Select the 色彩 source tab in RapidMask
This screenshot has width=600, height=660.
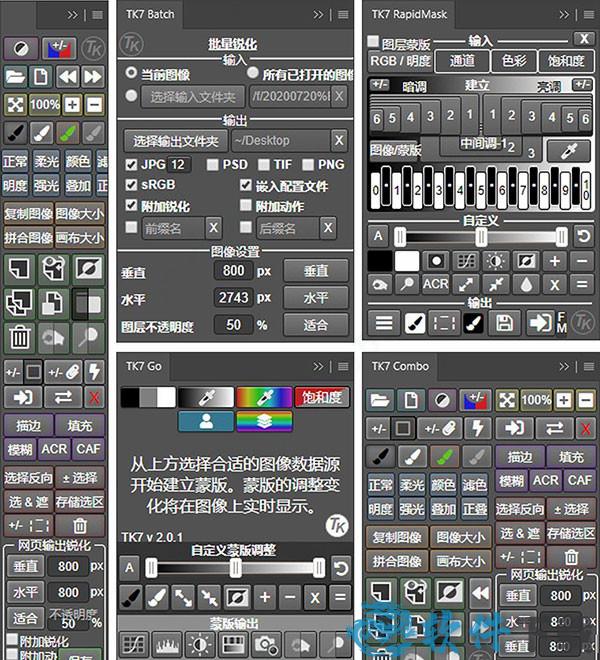(514, 61)
